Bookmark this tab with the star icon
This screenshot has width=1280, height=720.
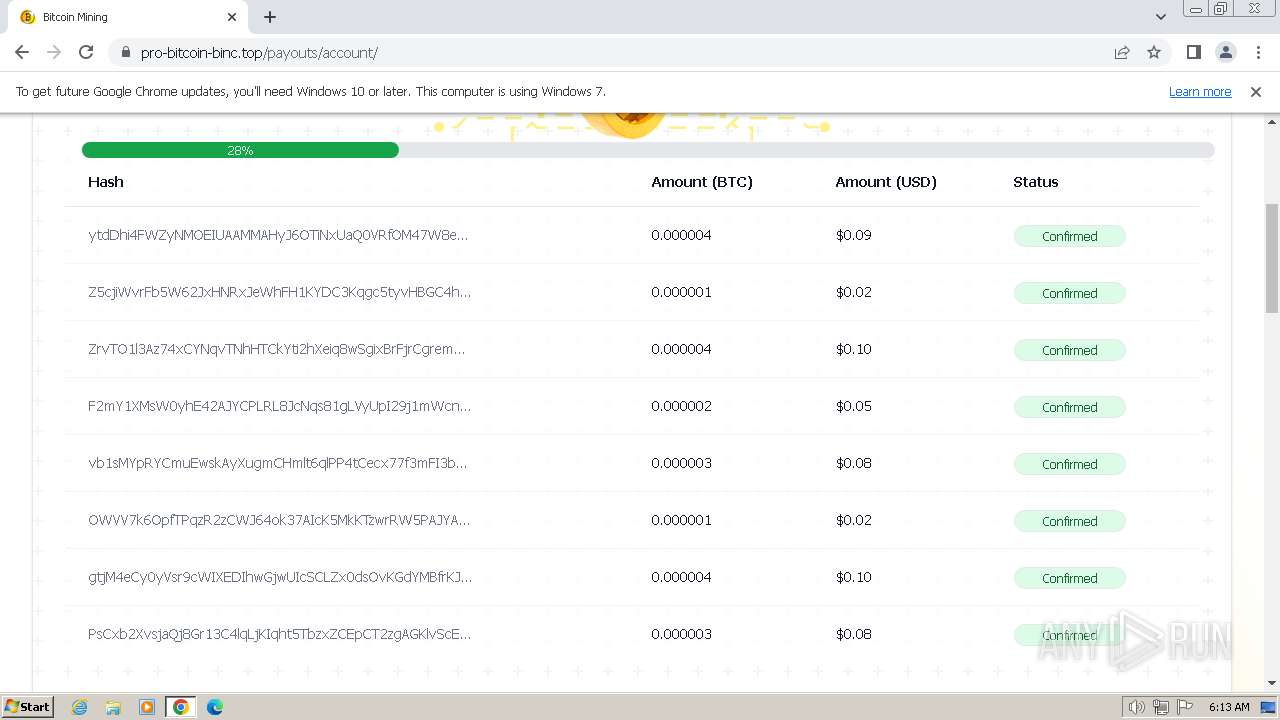pos(1154,52)
